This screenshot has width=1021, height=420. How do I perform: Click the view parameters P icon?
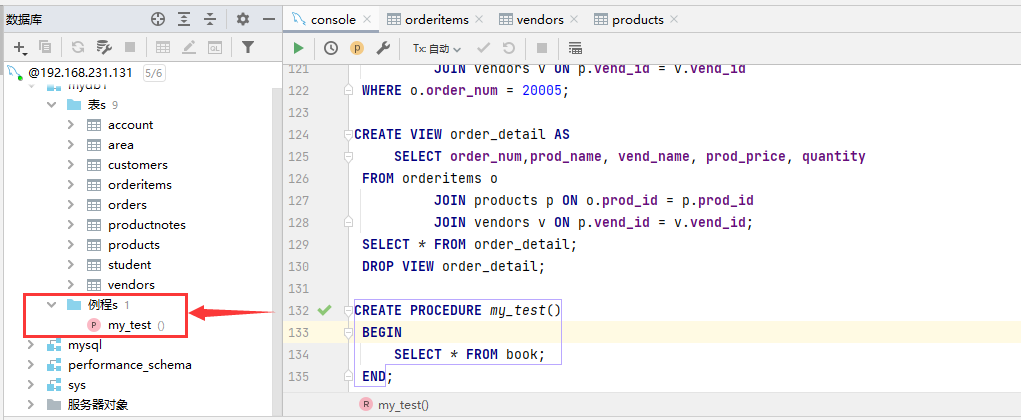[x=356, y=48]
